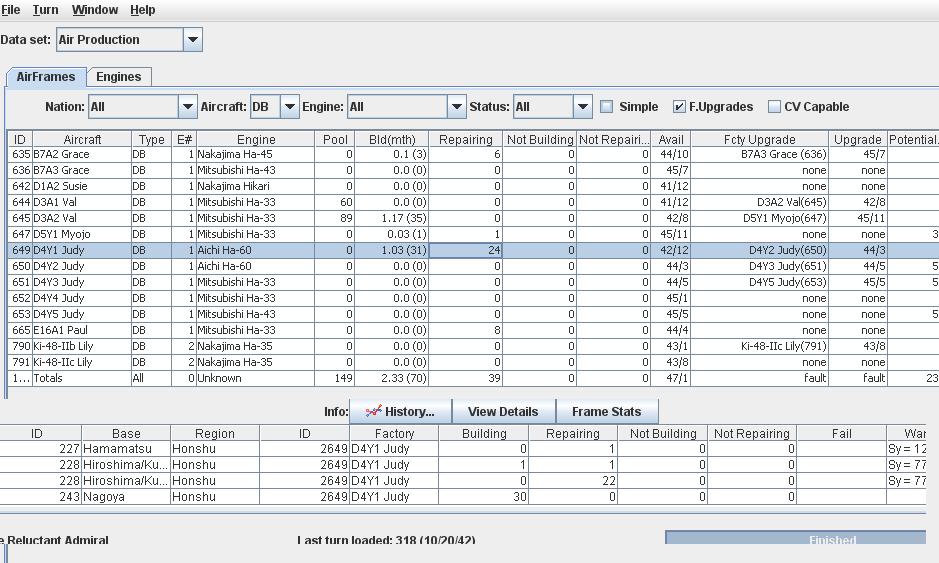Sort by Avail column header

click(671, 139)
